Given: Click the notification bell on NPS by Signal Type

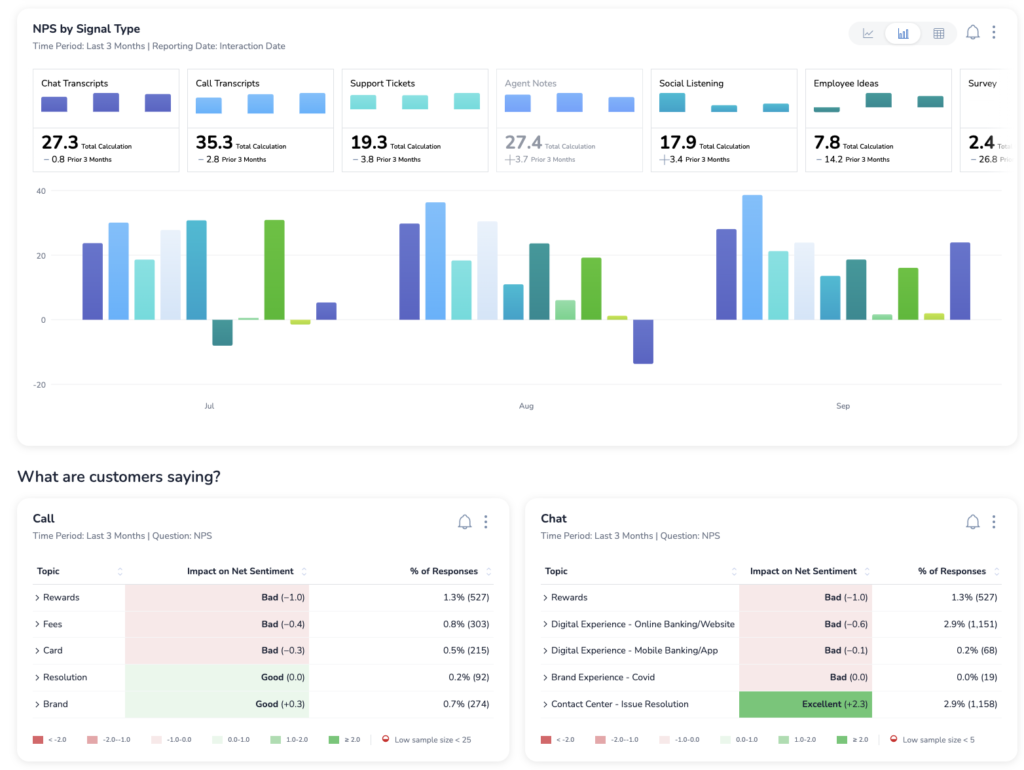Looking at the screenshot, I should 972,32.
